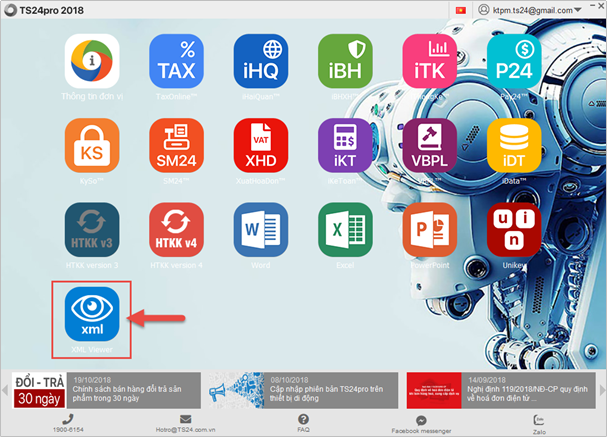Image resolution: width=607 pixels, height=437 pixels.
Task: Open the PowerPoint app icon
Action: point(429,230)
